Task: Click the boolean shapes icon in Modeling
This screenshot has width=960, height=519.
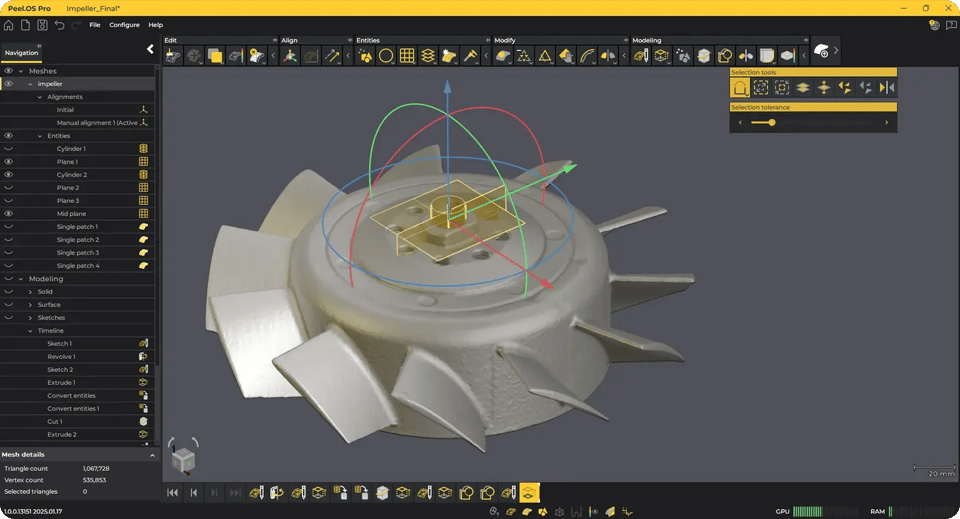Action: tap(725, 56)
